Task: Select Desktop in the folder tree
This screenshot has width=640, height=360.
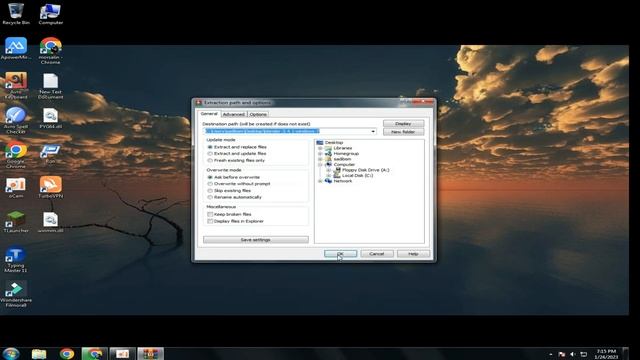Action: pyautogui.click(x=334, y=142)
